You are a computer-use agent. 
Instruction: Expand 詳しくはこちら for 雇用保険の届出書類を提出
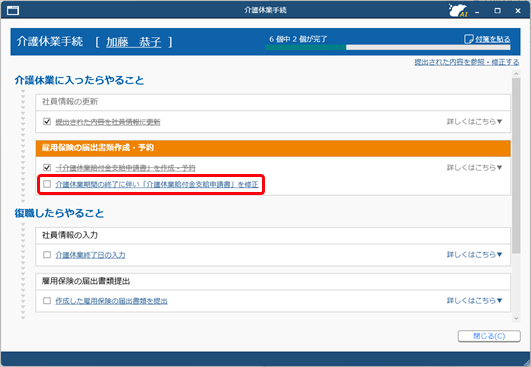474,300
